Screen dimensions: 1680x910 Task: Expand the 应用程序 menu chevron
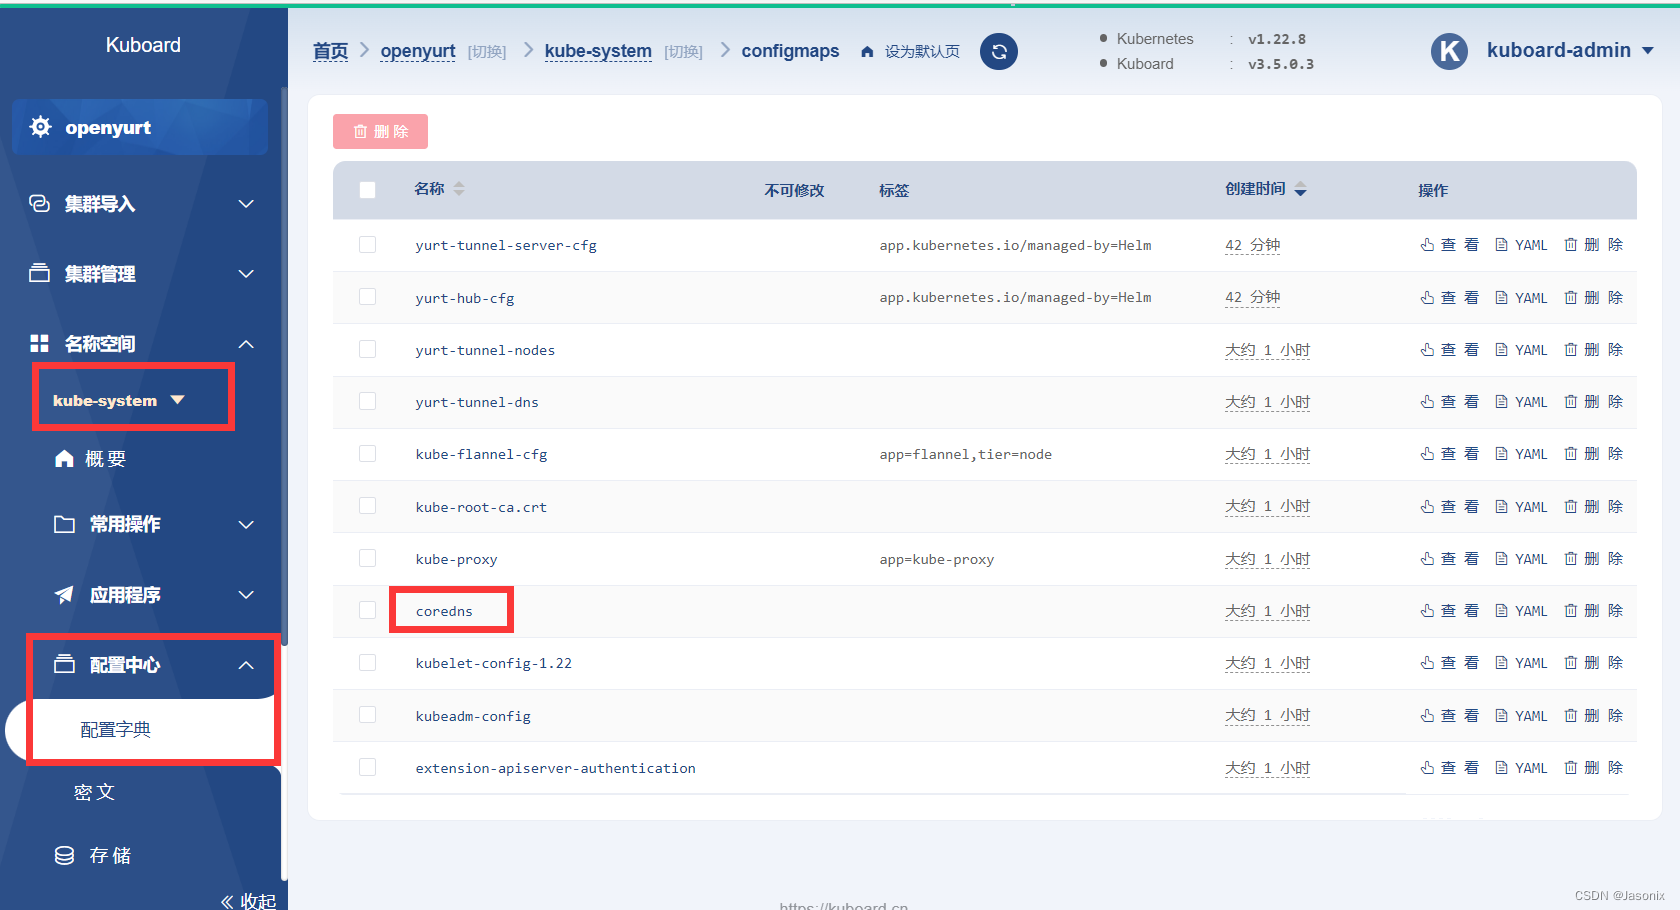click(246, 595)
